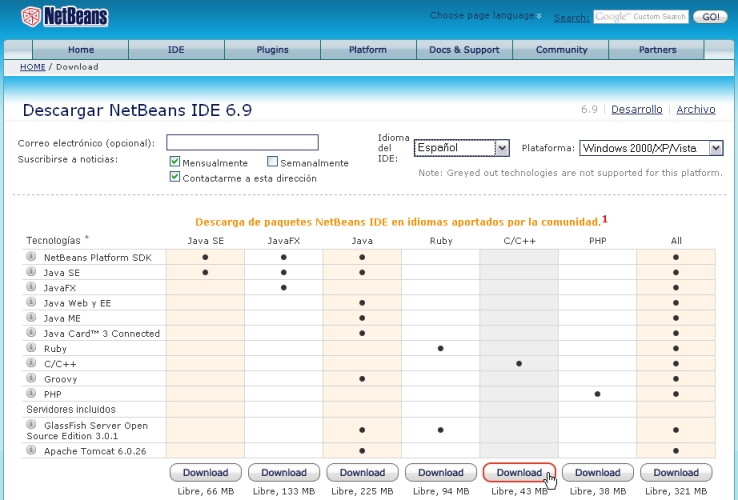
Task: Uncheck the Mensualmente newsletter checkbox
Action: click(175, 161)
